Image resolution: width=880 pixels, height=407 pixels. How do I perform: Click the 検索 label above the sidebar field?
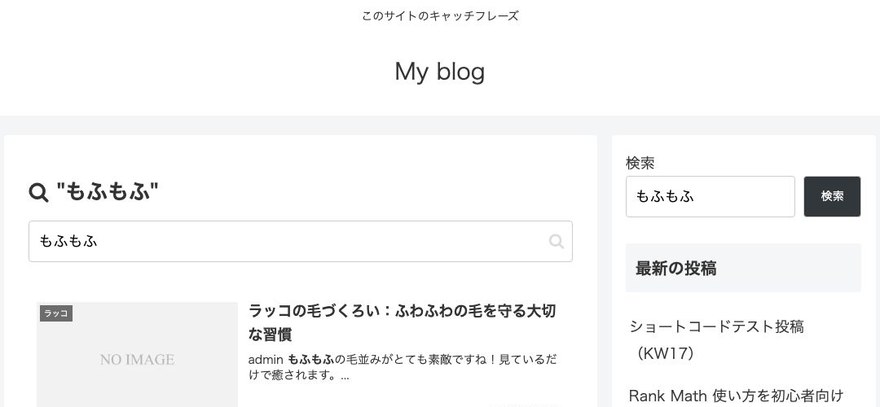pos(640,163)
